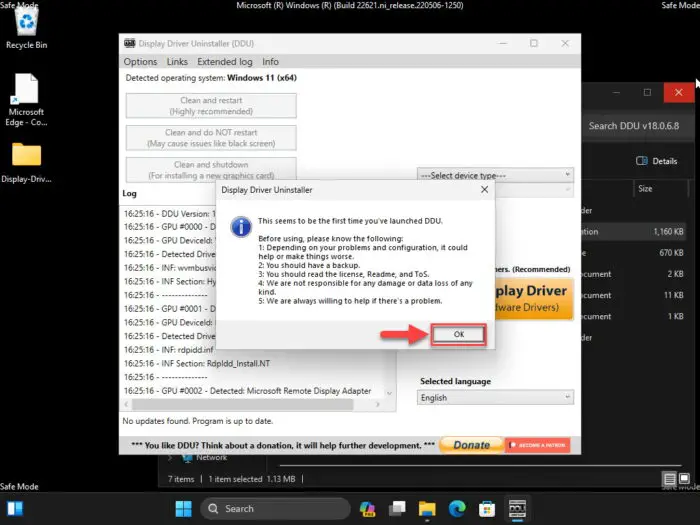700x525 pixels.
Task: Expand the Network tree item
Action: click(x=170, y=458)
